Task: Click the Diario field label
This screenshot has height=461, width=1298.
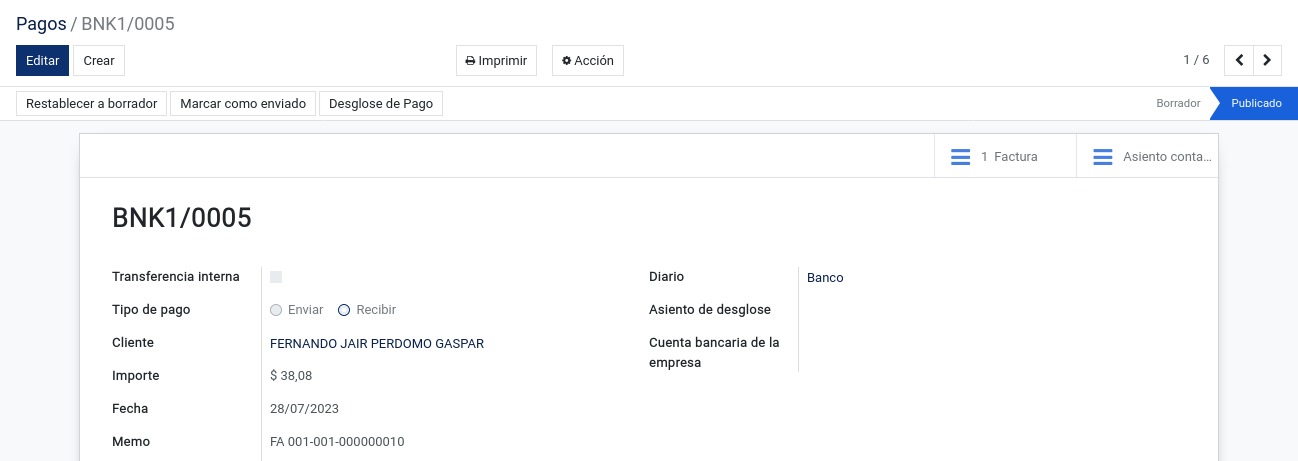Action: [666, 277]
